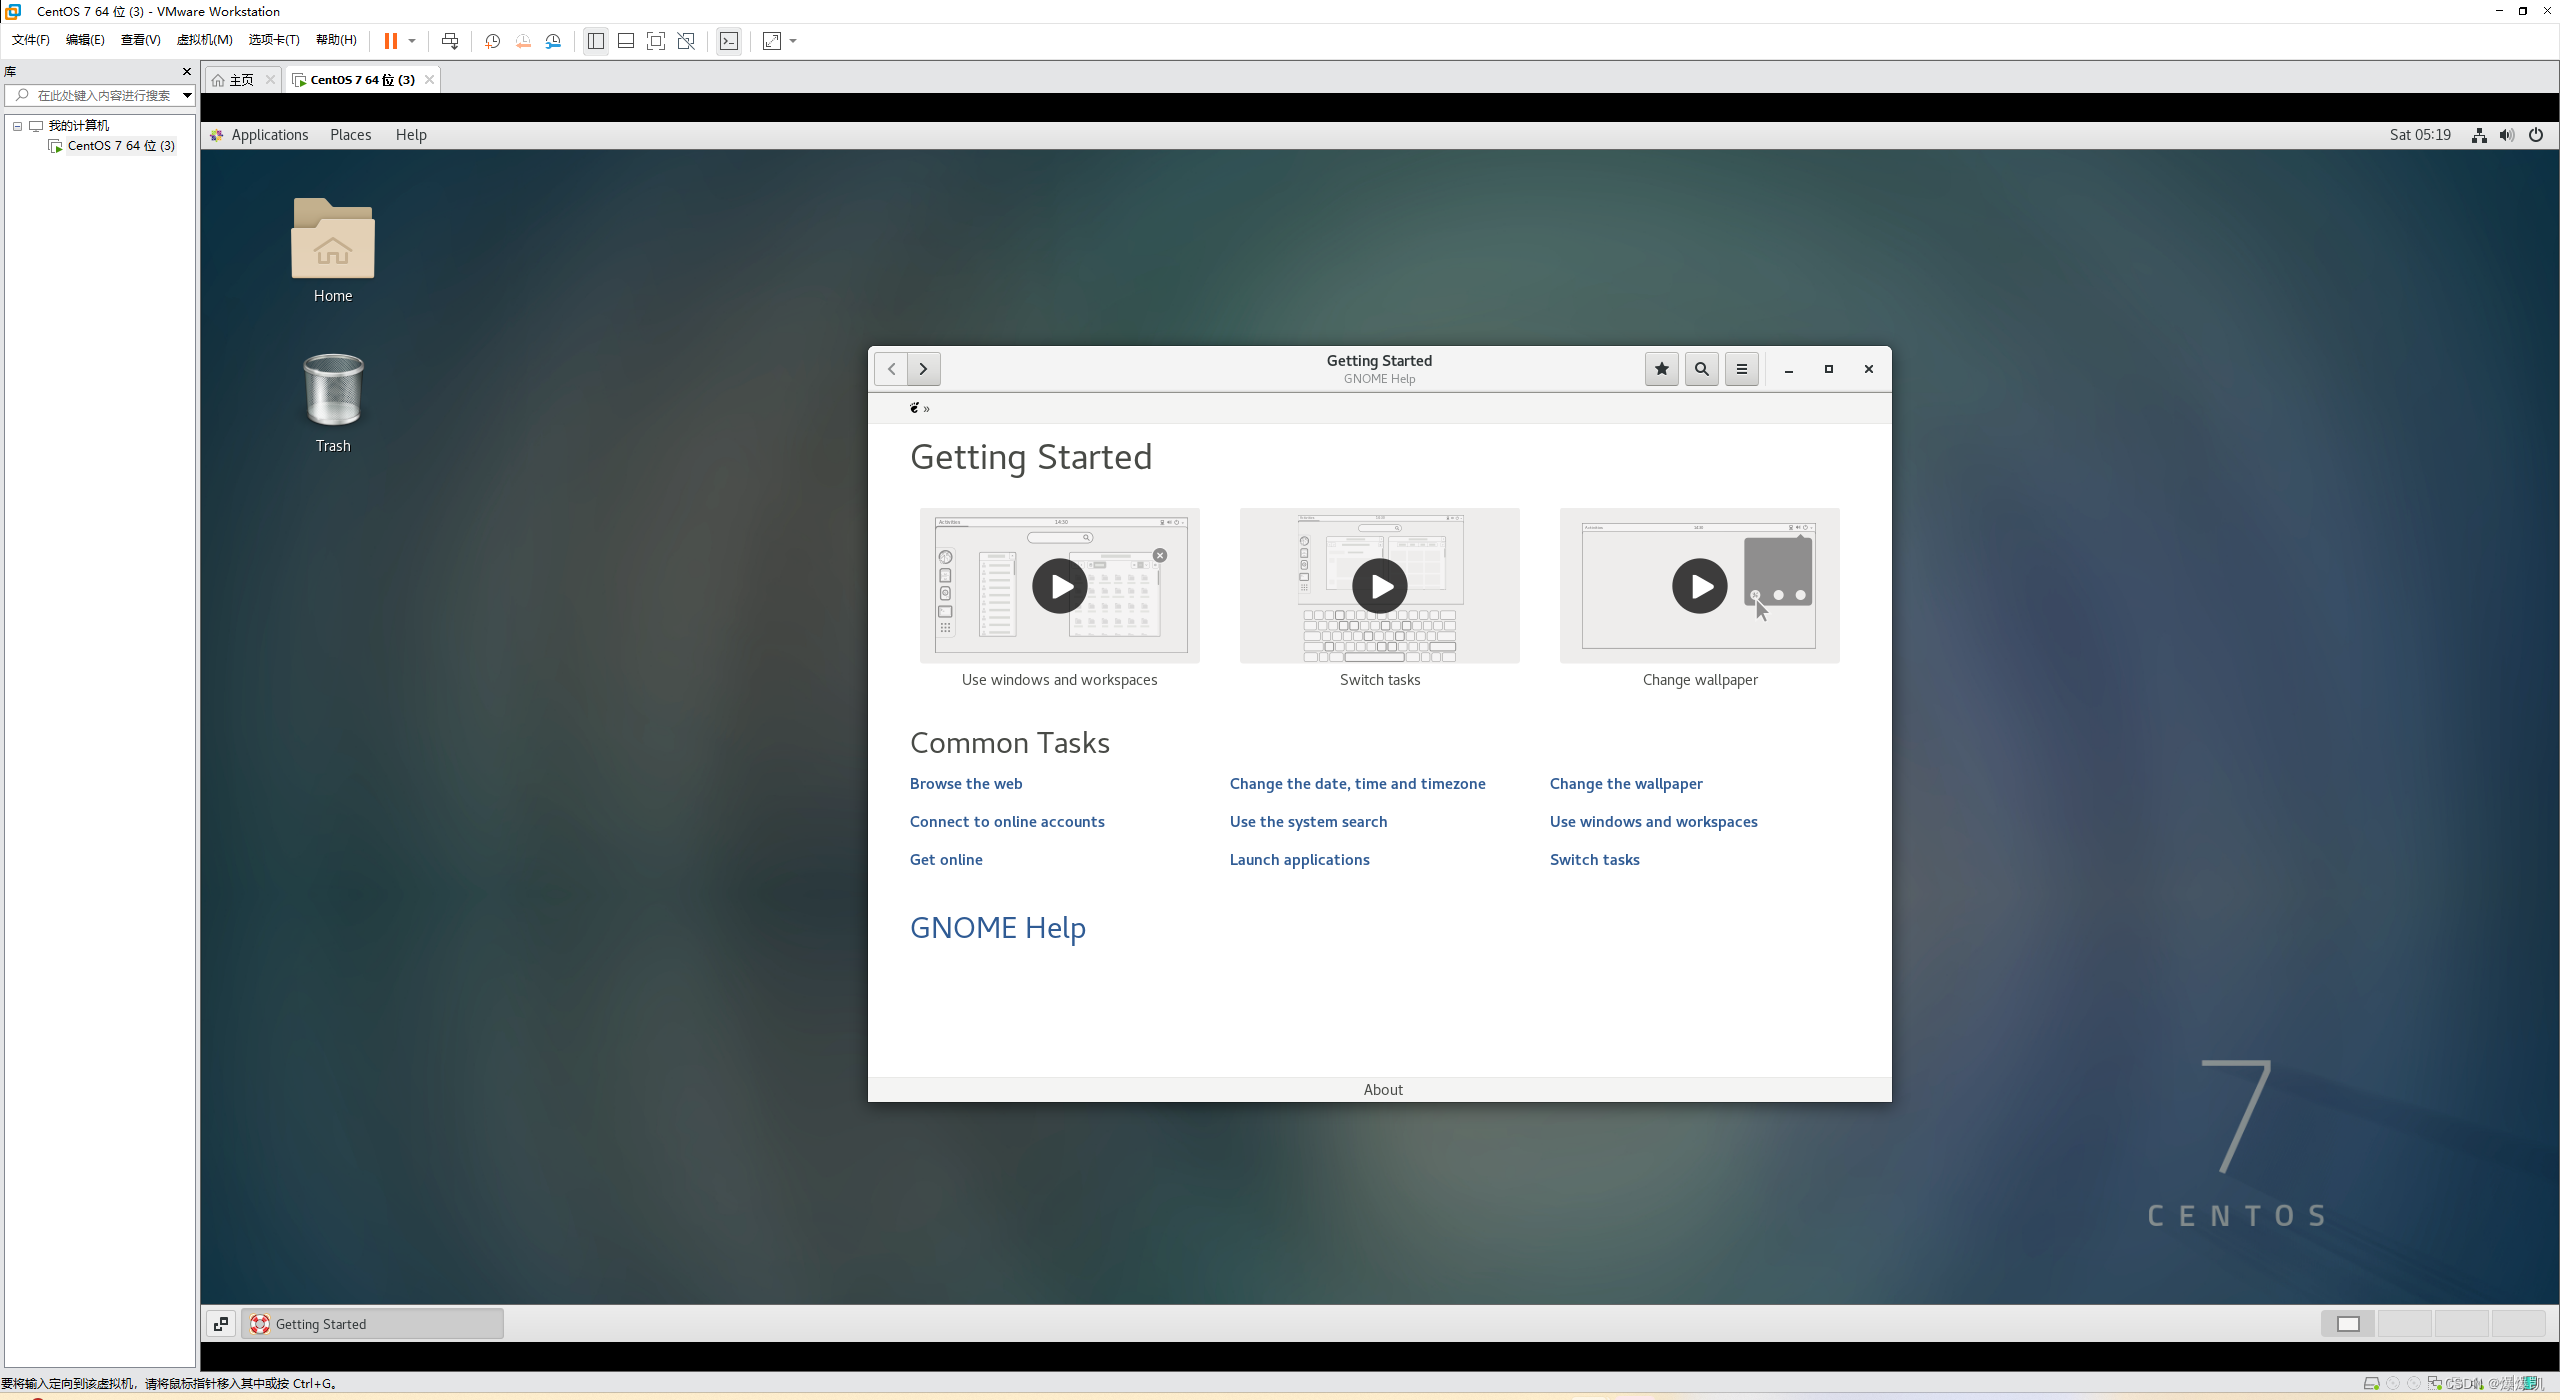This screenshot has height=1400, width=2560.
Task: Open the 编辑(E) menu
Action: 85,40
